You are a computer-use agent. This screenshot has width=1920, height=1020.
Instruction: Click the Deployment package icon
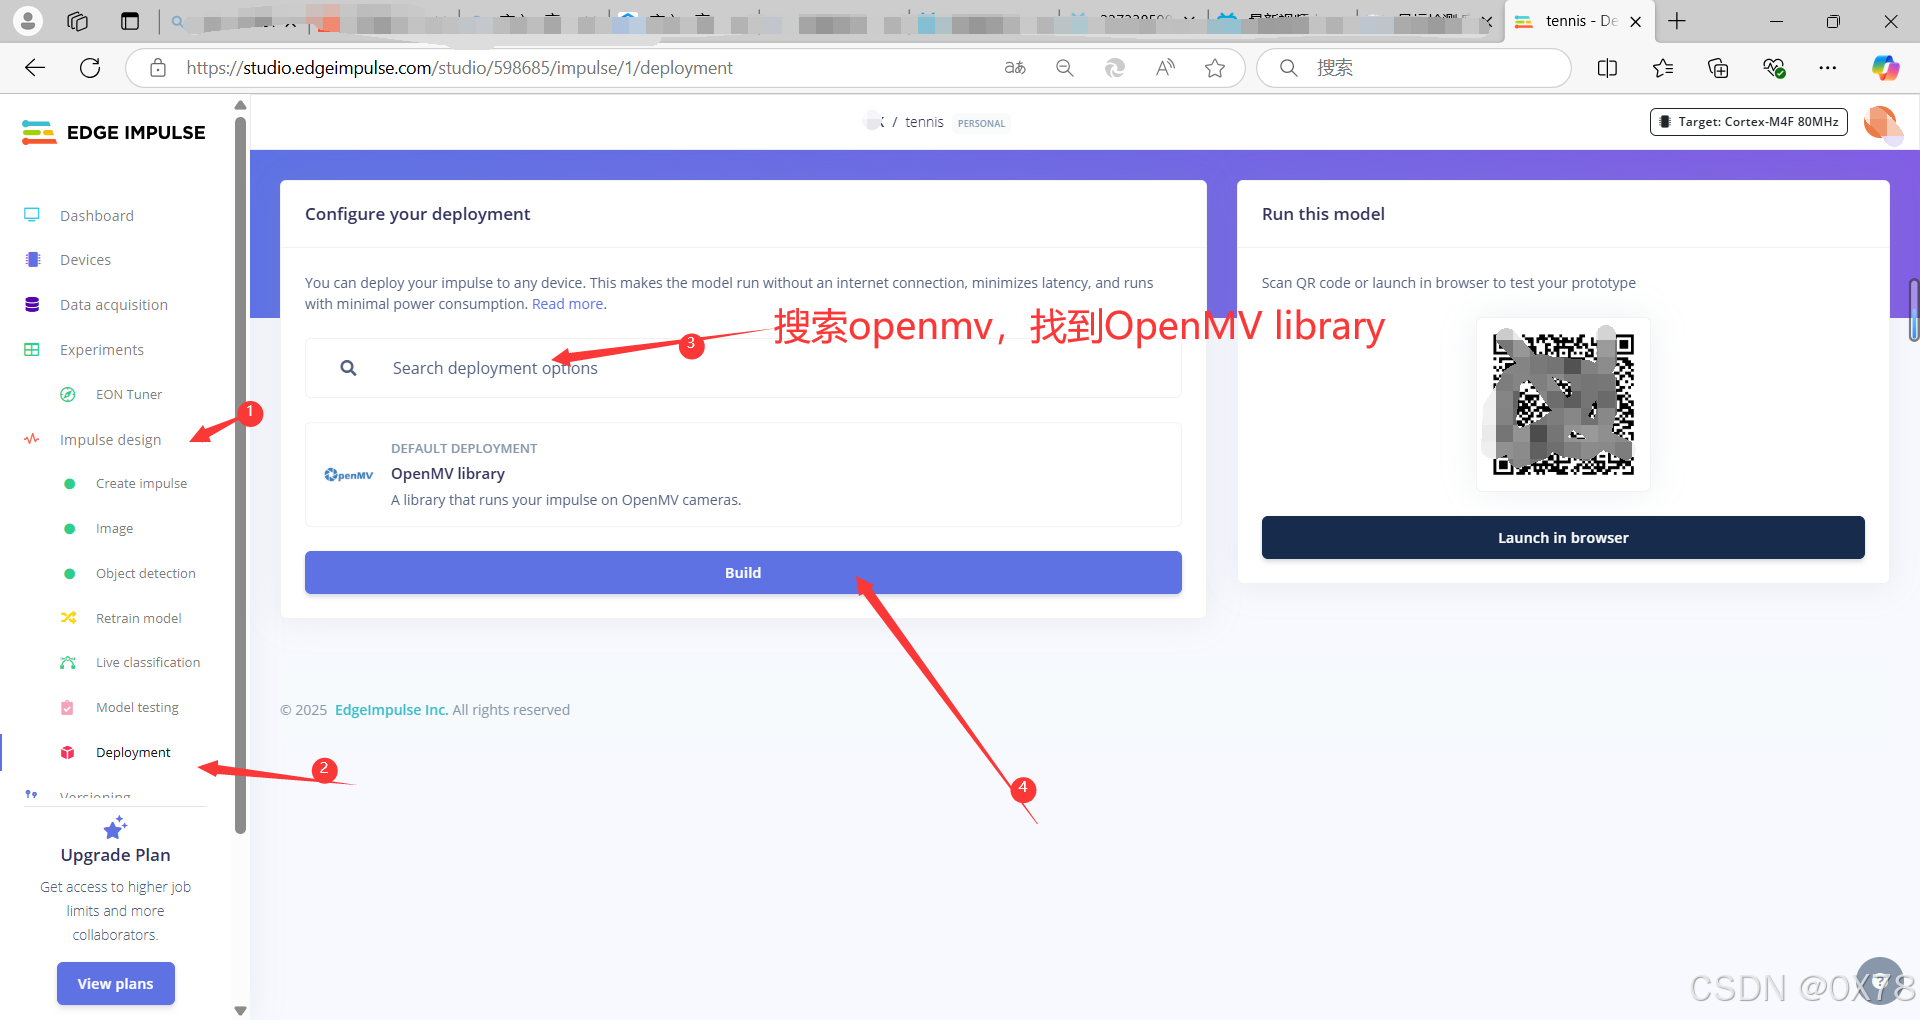[68, 753]
